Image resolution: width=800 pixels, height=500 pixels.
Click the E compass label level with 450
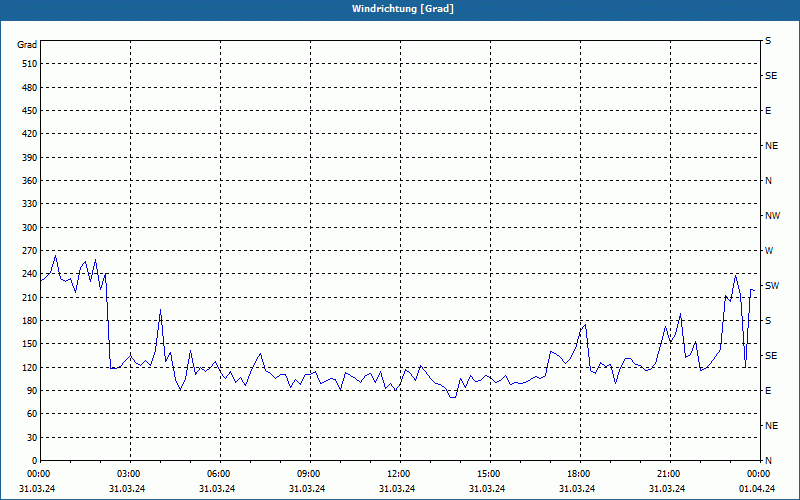(x=768, y=111)
